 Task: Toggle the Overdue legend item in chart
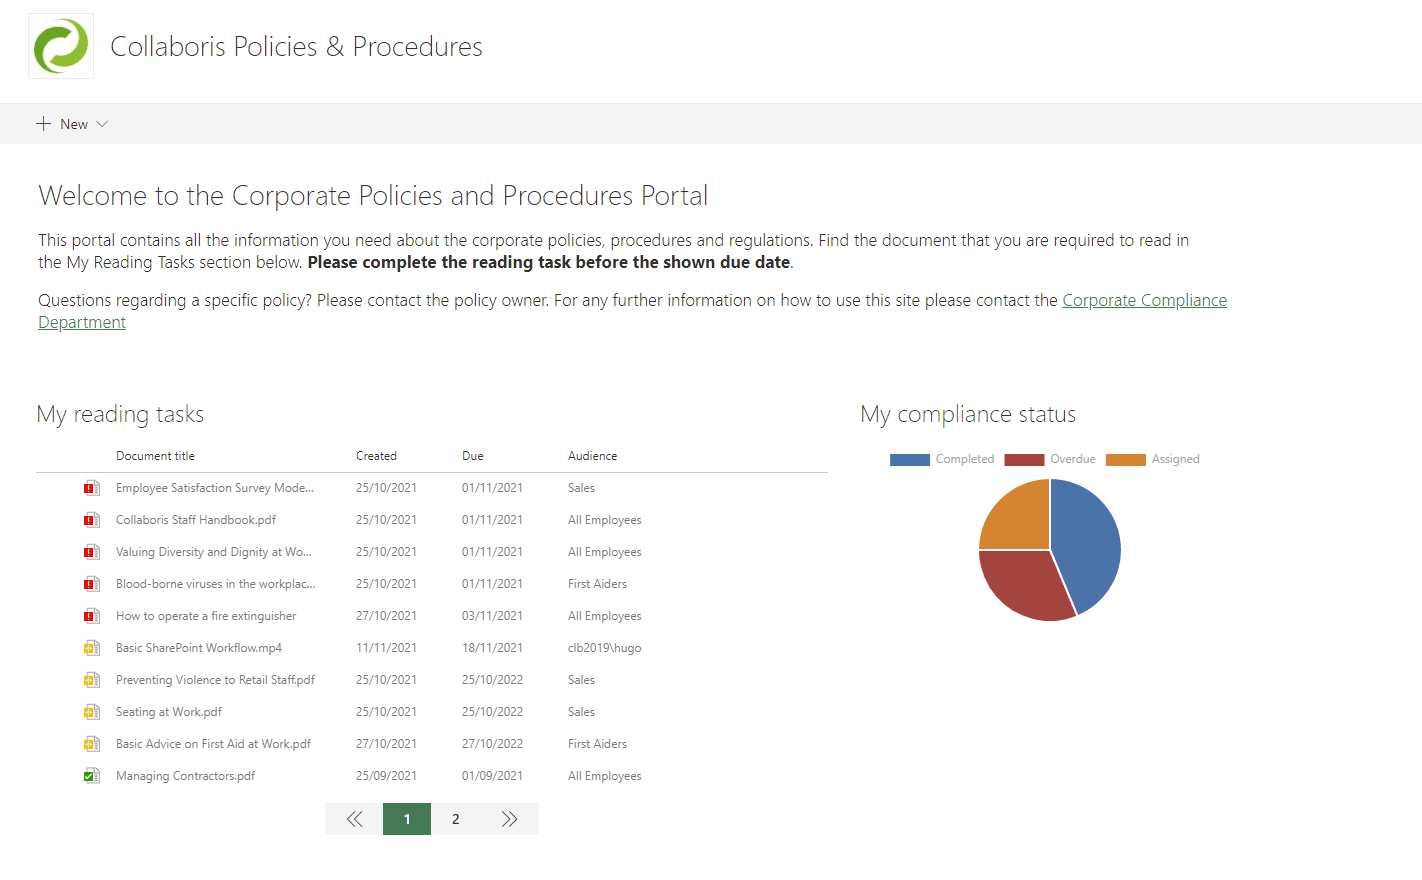click(1072, 459)
